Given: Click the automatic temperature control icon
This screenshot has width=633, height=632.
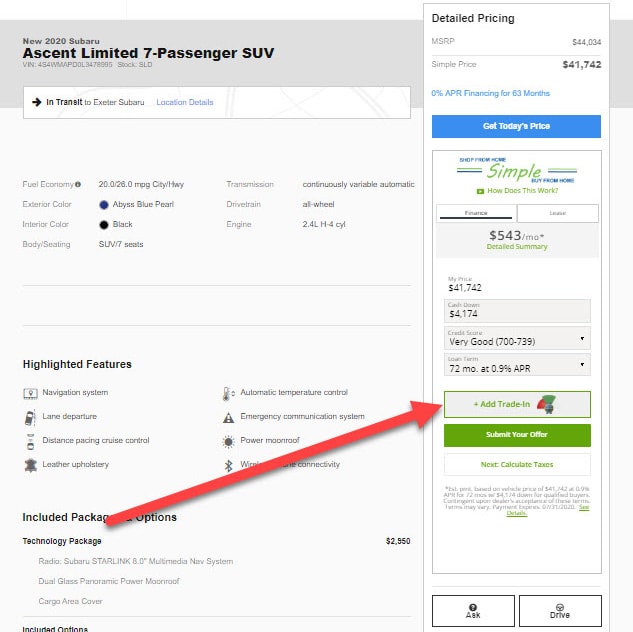Looking at the screenshot, I should pos(228,393).
